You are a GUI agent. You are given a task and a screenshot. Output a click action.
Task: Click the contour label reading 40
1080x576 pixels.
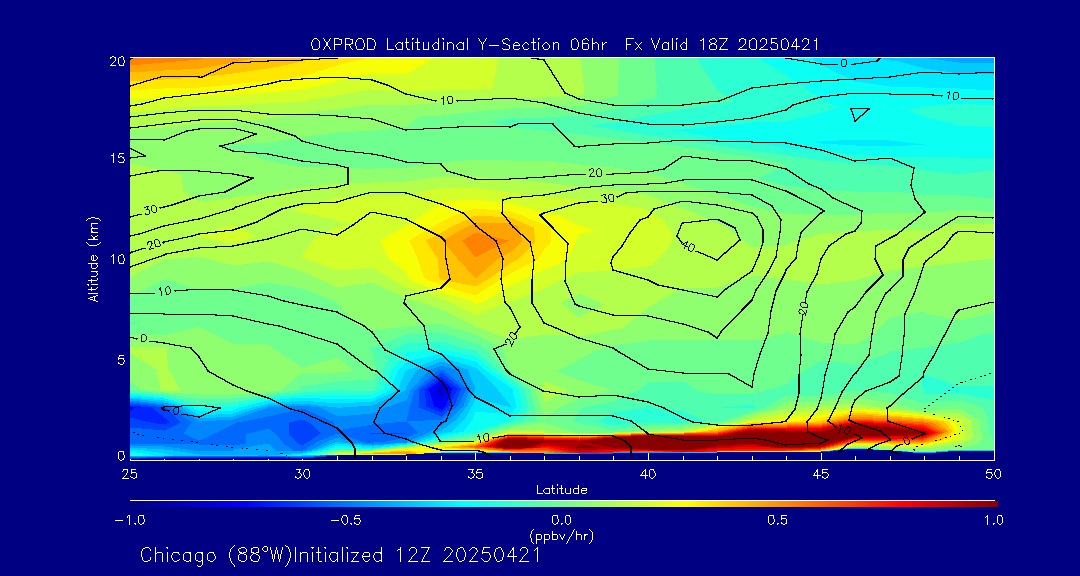click(687, 245)
